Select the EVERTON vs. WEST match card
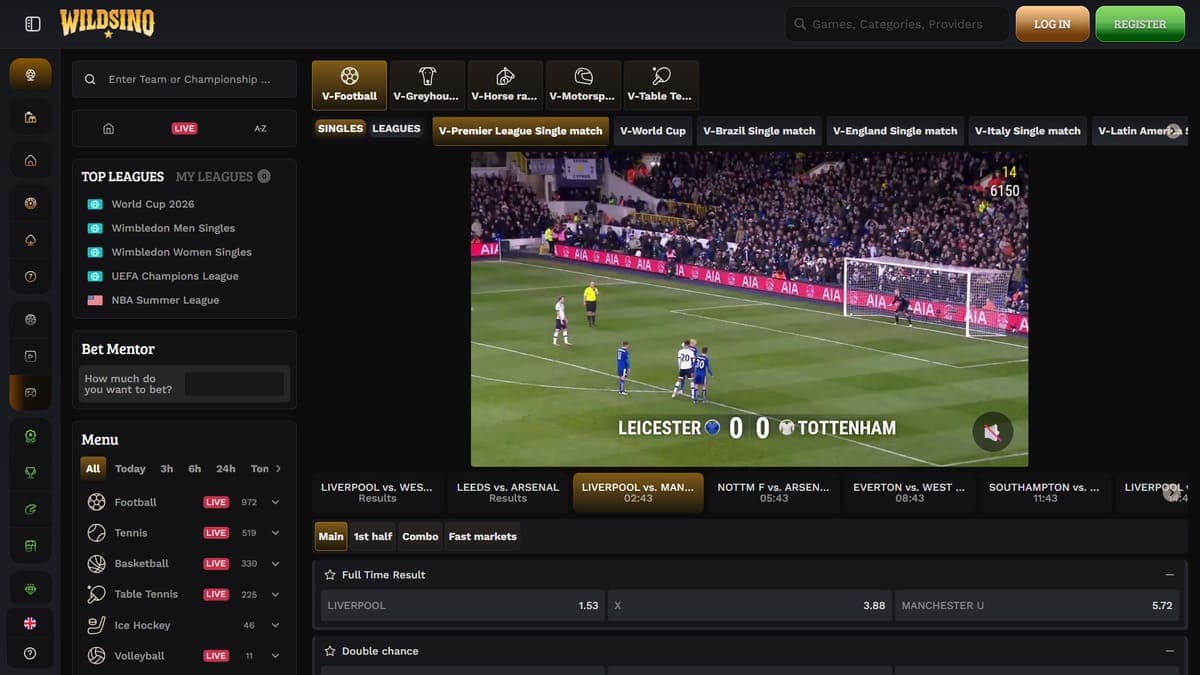Viewport: 1200px width, 675px height. [909, 492]
